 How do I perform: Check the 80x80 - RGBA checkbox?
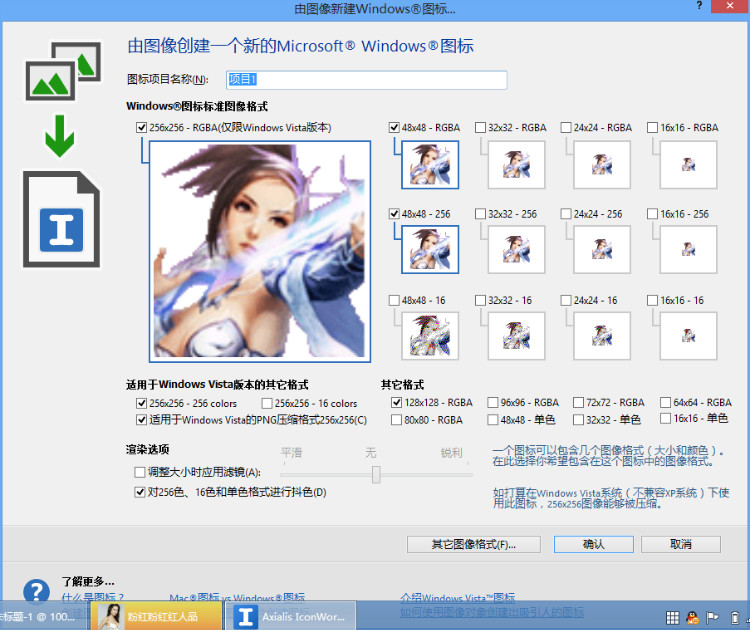(396, 420)
